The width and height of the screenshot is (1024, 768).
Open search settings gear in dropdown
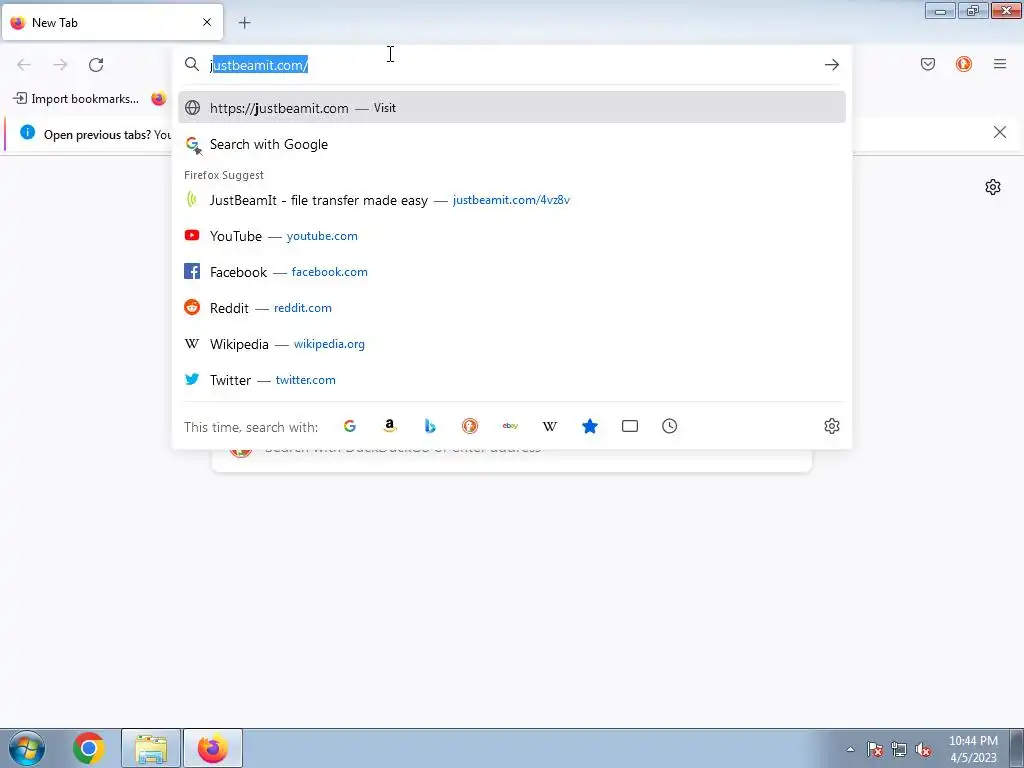click(831, 426)
